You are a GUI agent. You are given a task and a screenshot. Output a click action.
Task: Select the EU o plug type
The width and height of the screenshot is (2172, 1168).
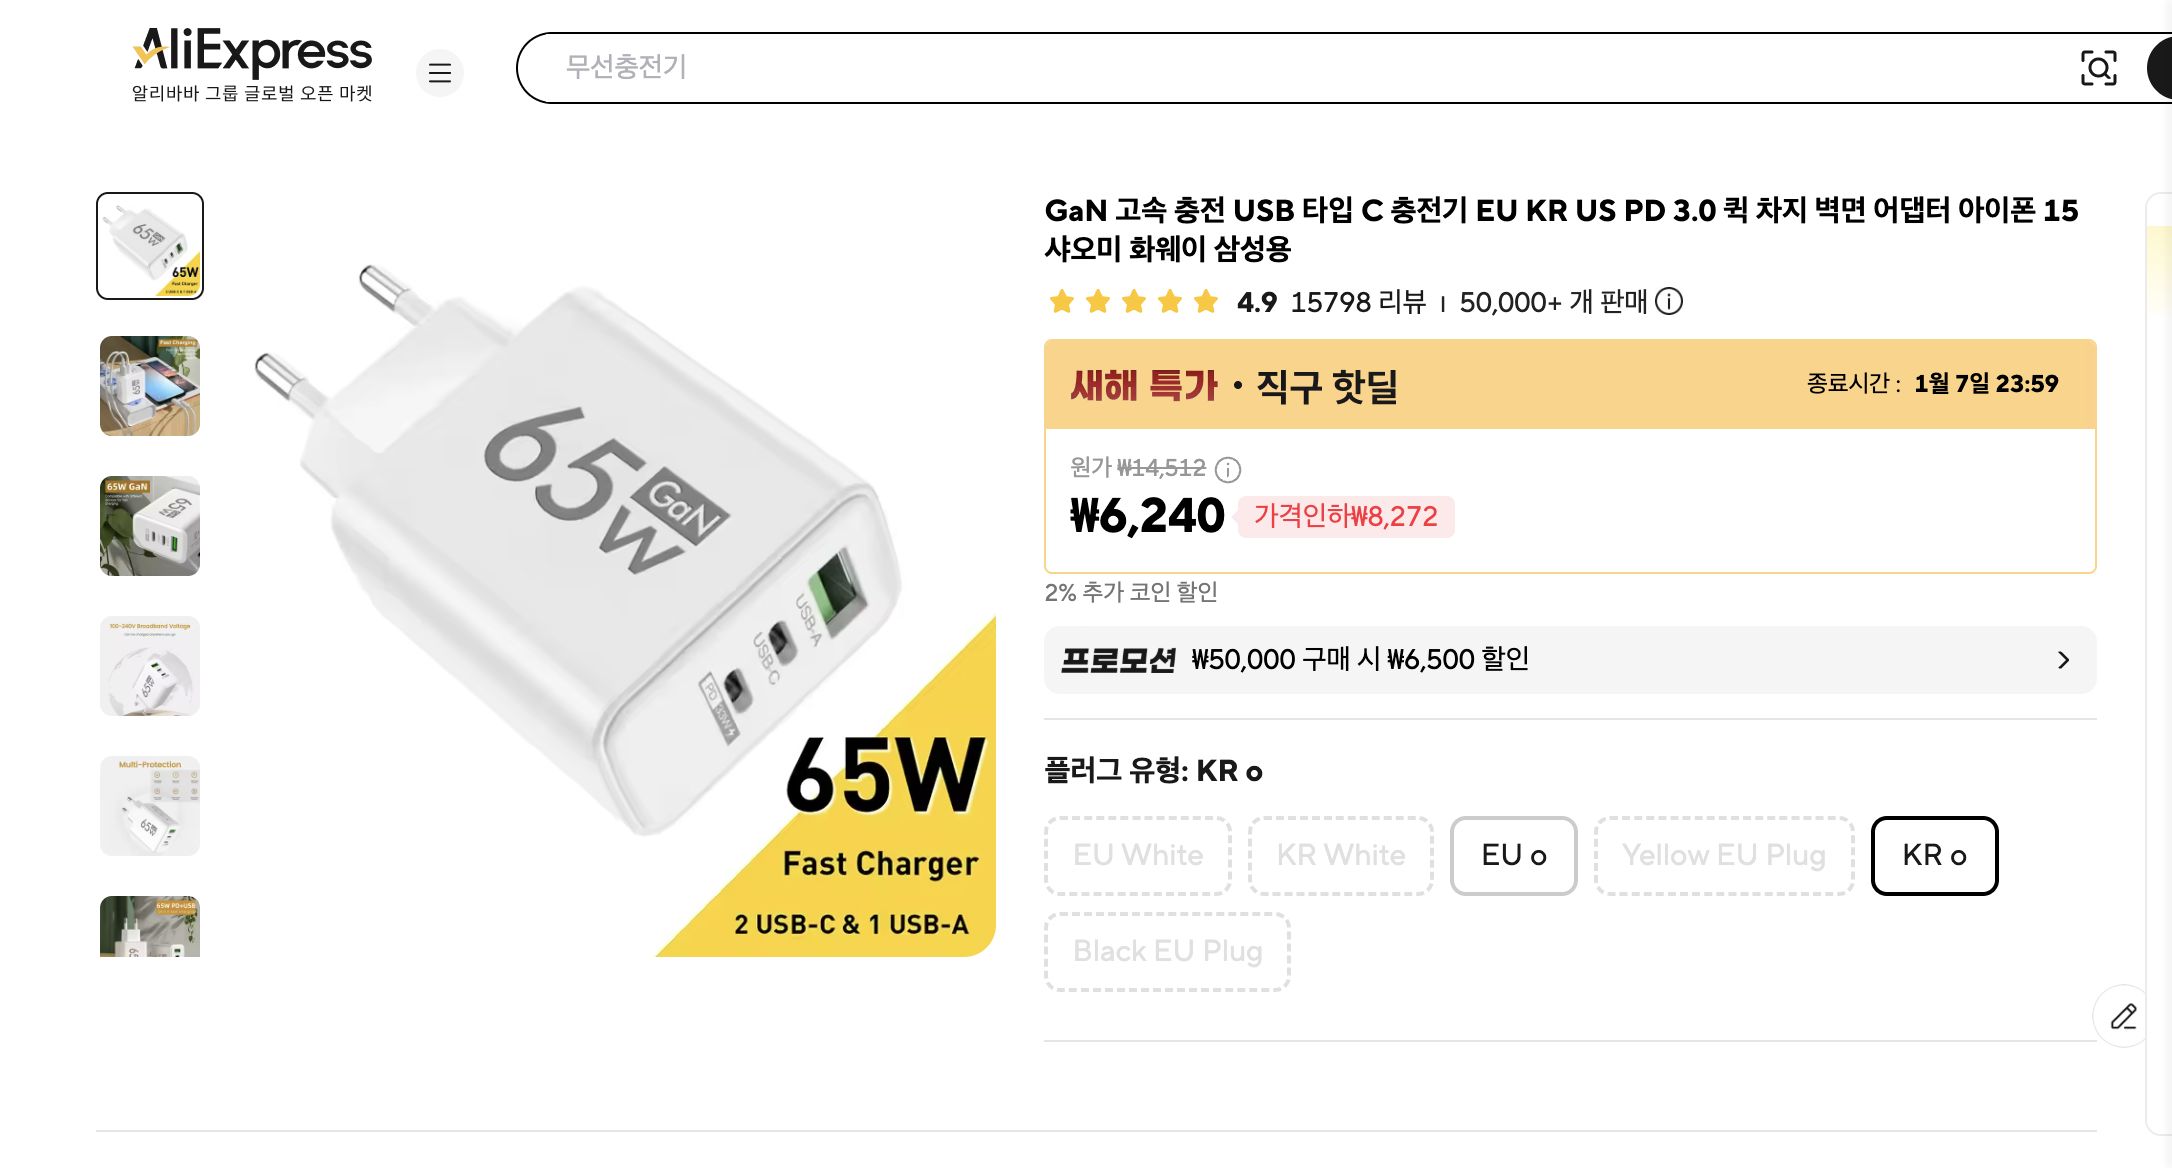tap(1513, 855)
